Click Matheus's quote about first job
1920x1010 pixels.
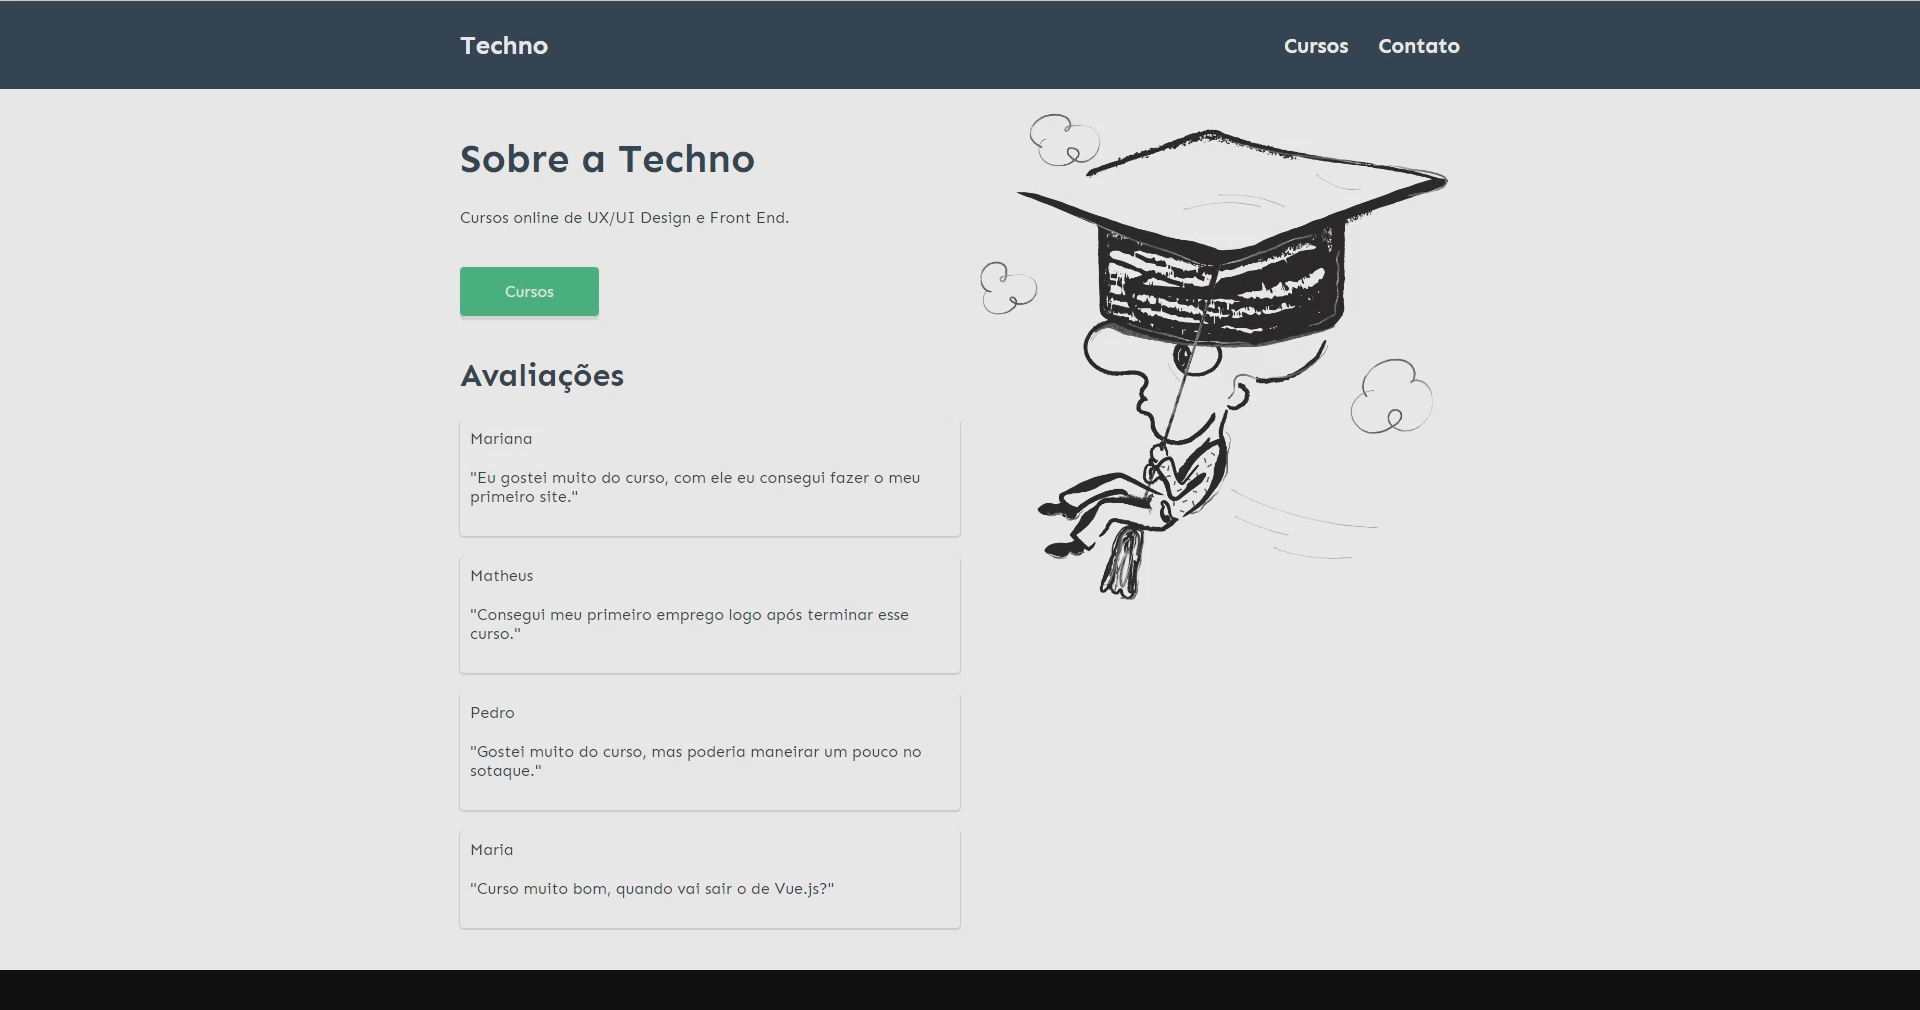(689, 624)
